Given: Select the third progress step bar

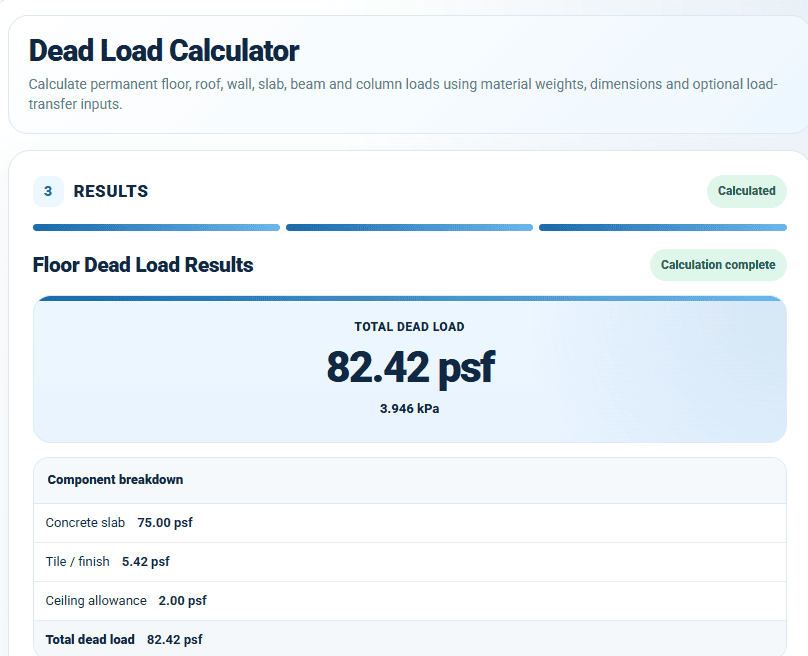Looking at the screenshot, I should (x=663, y=227).
